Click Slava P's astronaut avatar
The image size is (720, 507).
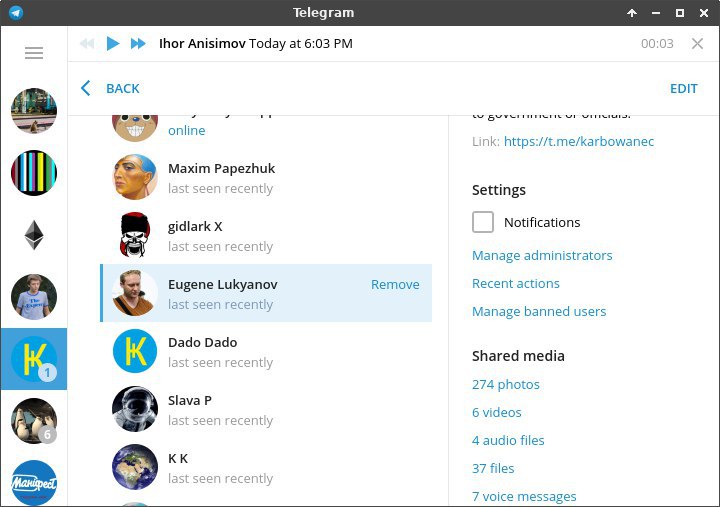coord(135,409)
